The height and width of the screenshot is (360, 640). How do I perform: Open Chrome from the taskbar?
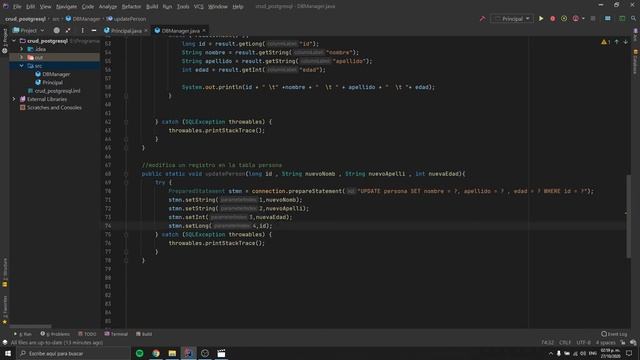[156, 353]
